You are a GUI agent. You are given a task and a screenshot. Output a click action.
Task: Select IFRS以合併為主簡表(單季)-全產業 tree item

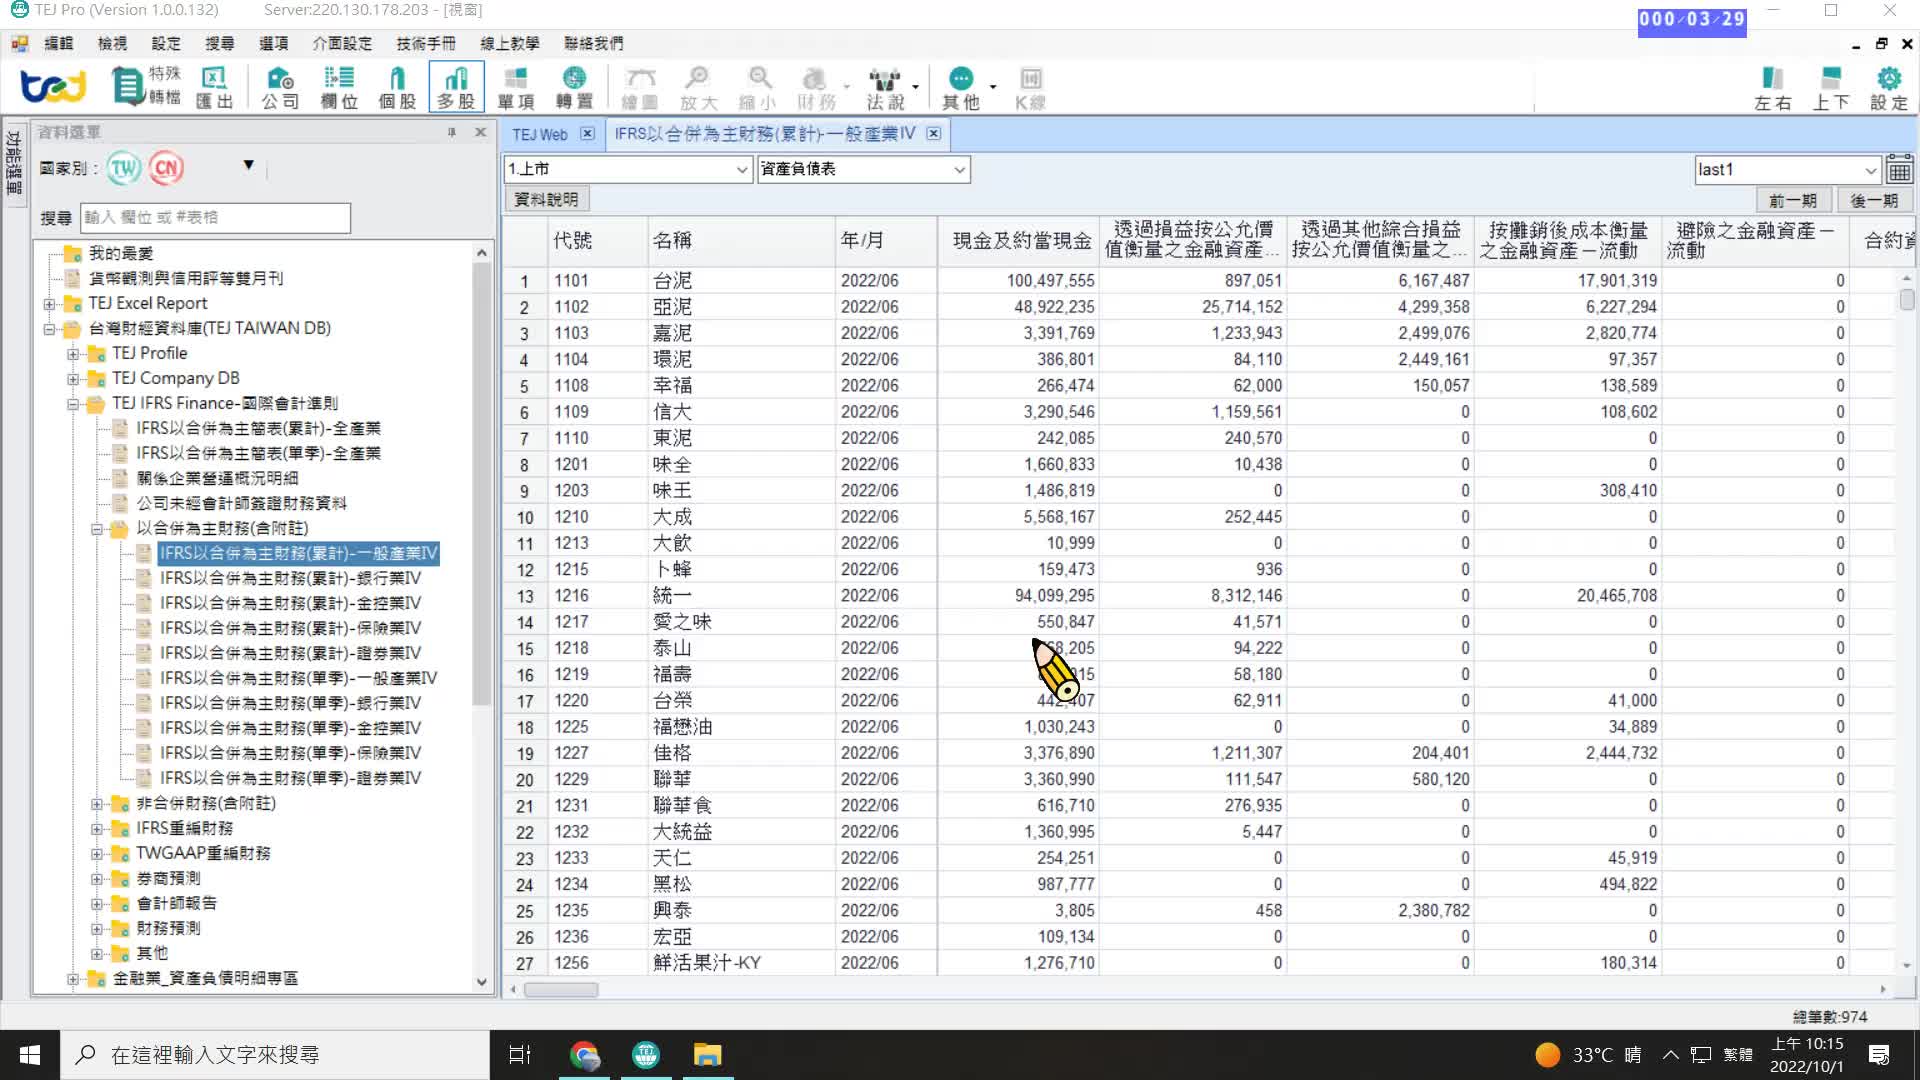point(258,453)
